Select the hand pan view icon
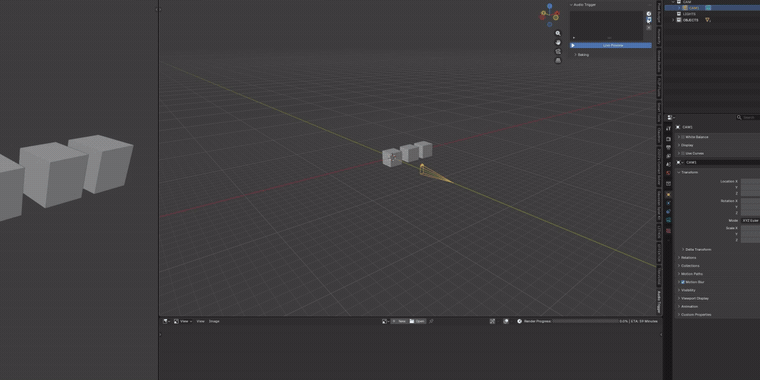760x380 pixels. (x=558, y=42)
